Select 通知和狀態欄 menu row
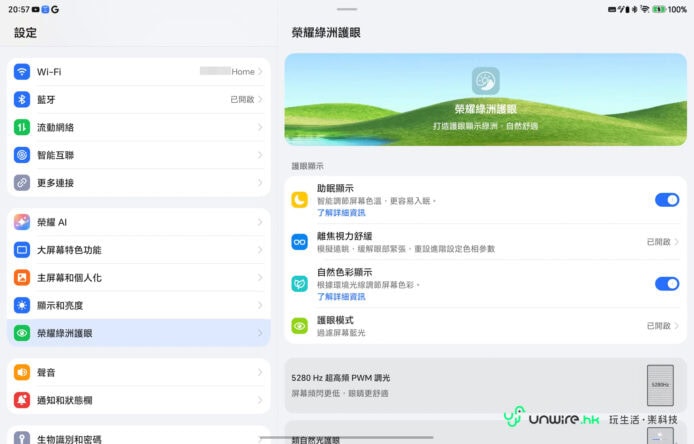This screenshot has width=694, height=444. pyautogui.click(x=139, y=400)
